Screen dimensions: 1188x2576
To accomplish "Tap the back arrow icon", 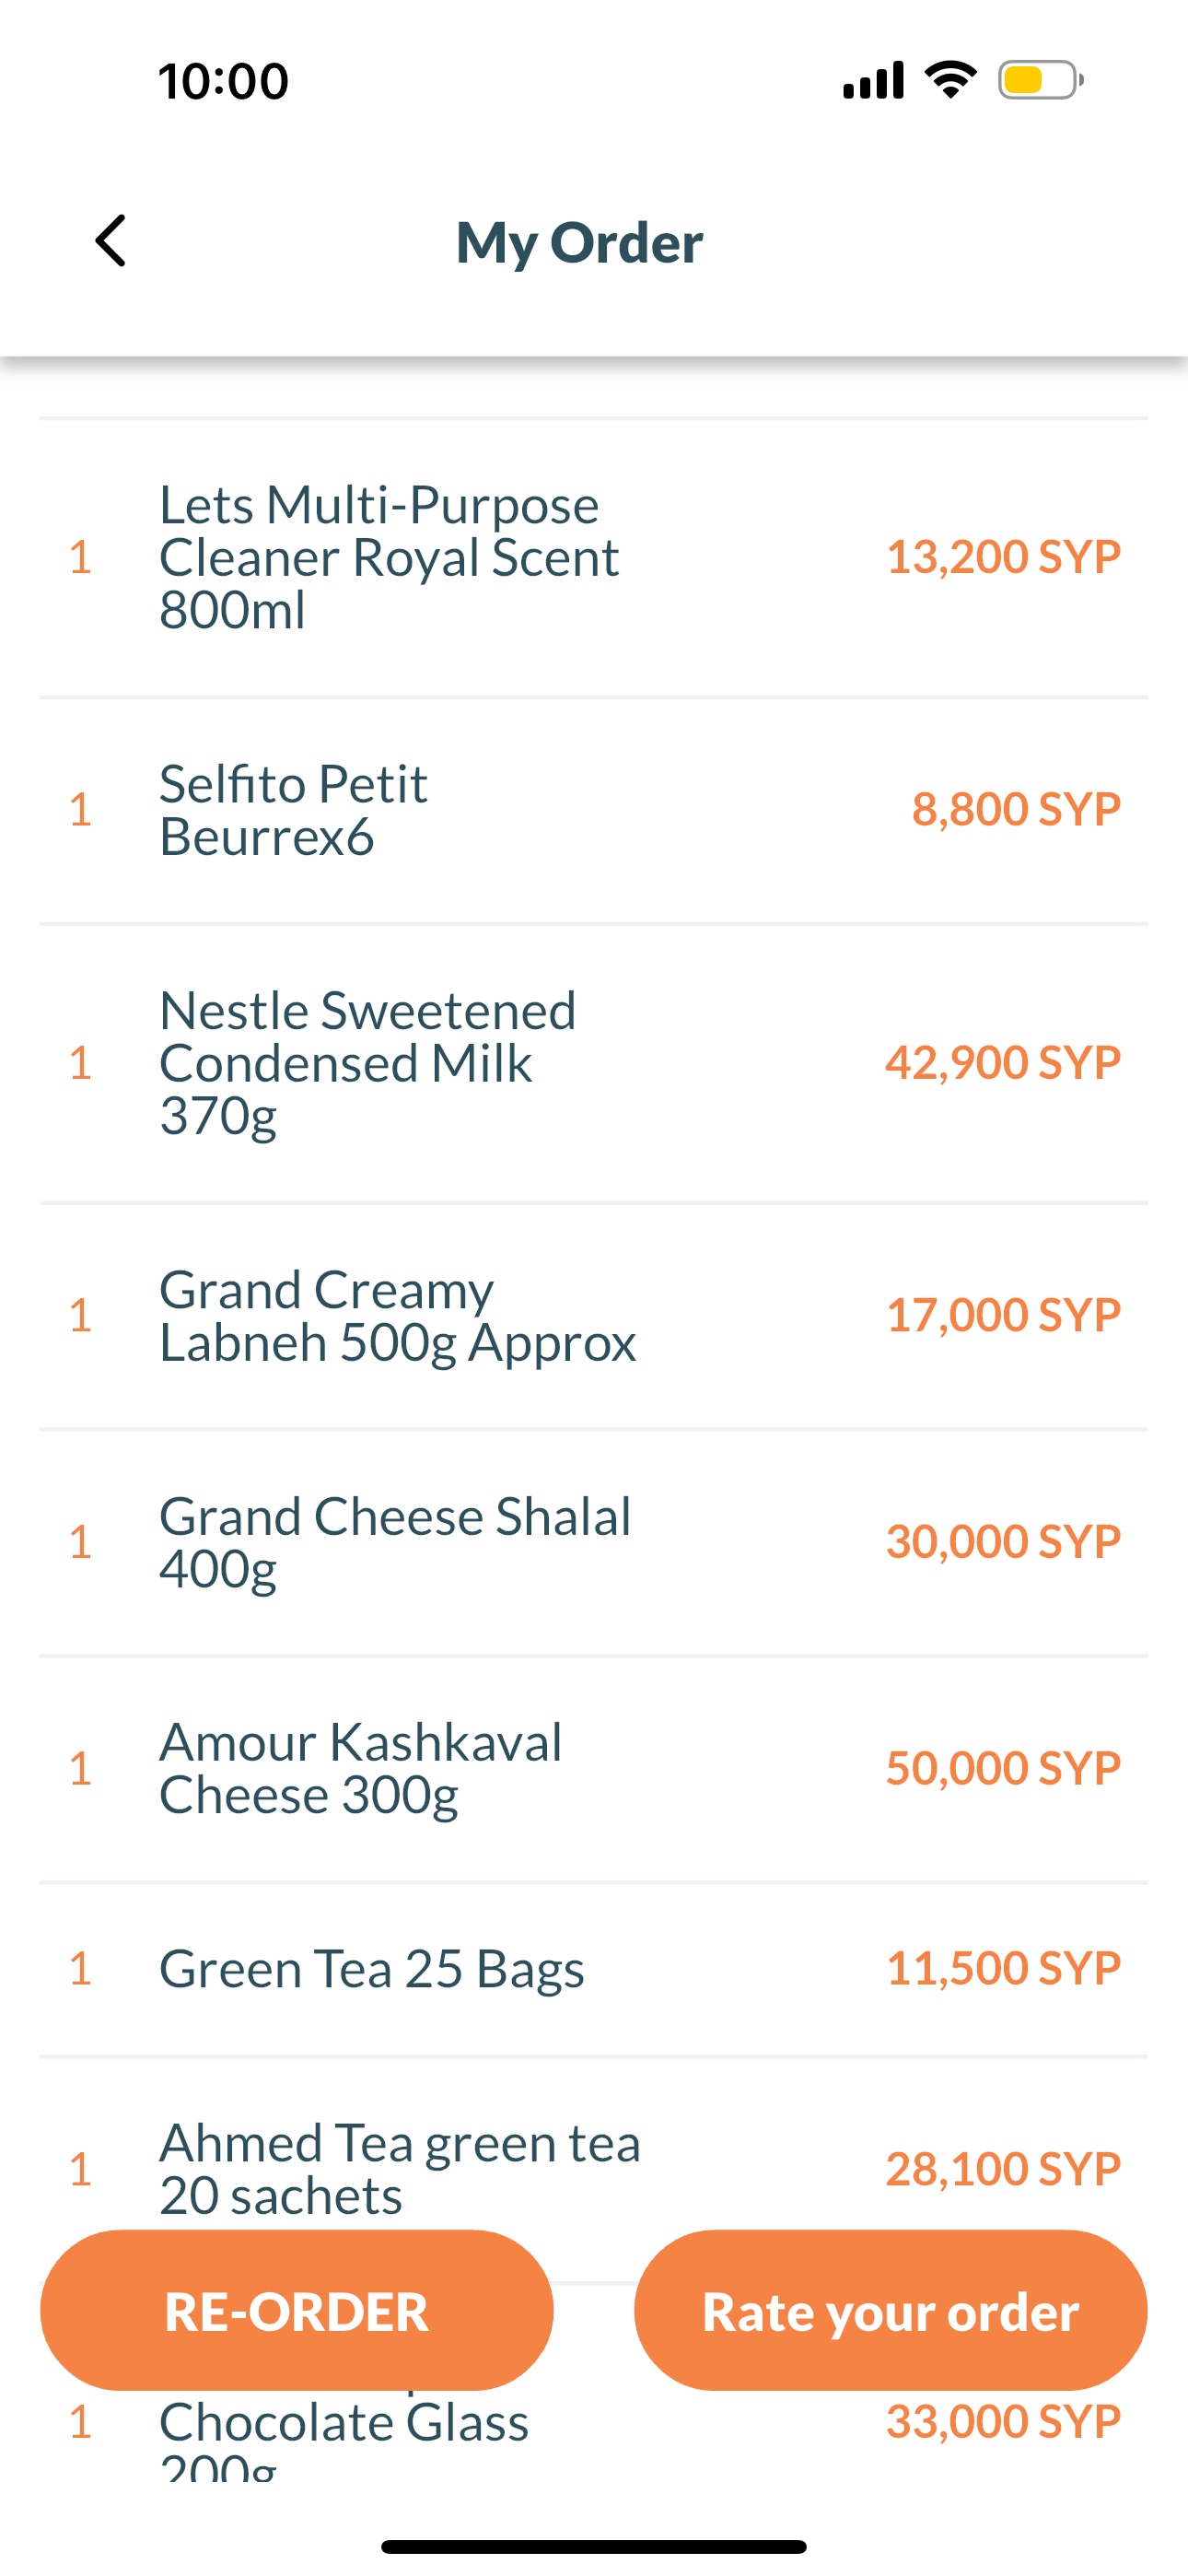I will (x=111, y=241).
